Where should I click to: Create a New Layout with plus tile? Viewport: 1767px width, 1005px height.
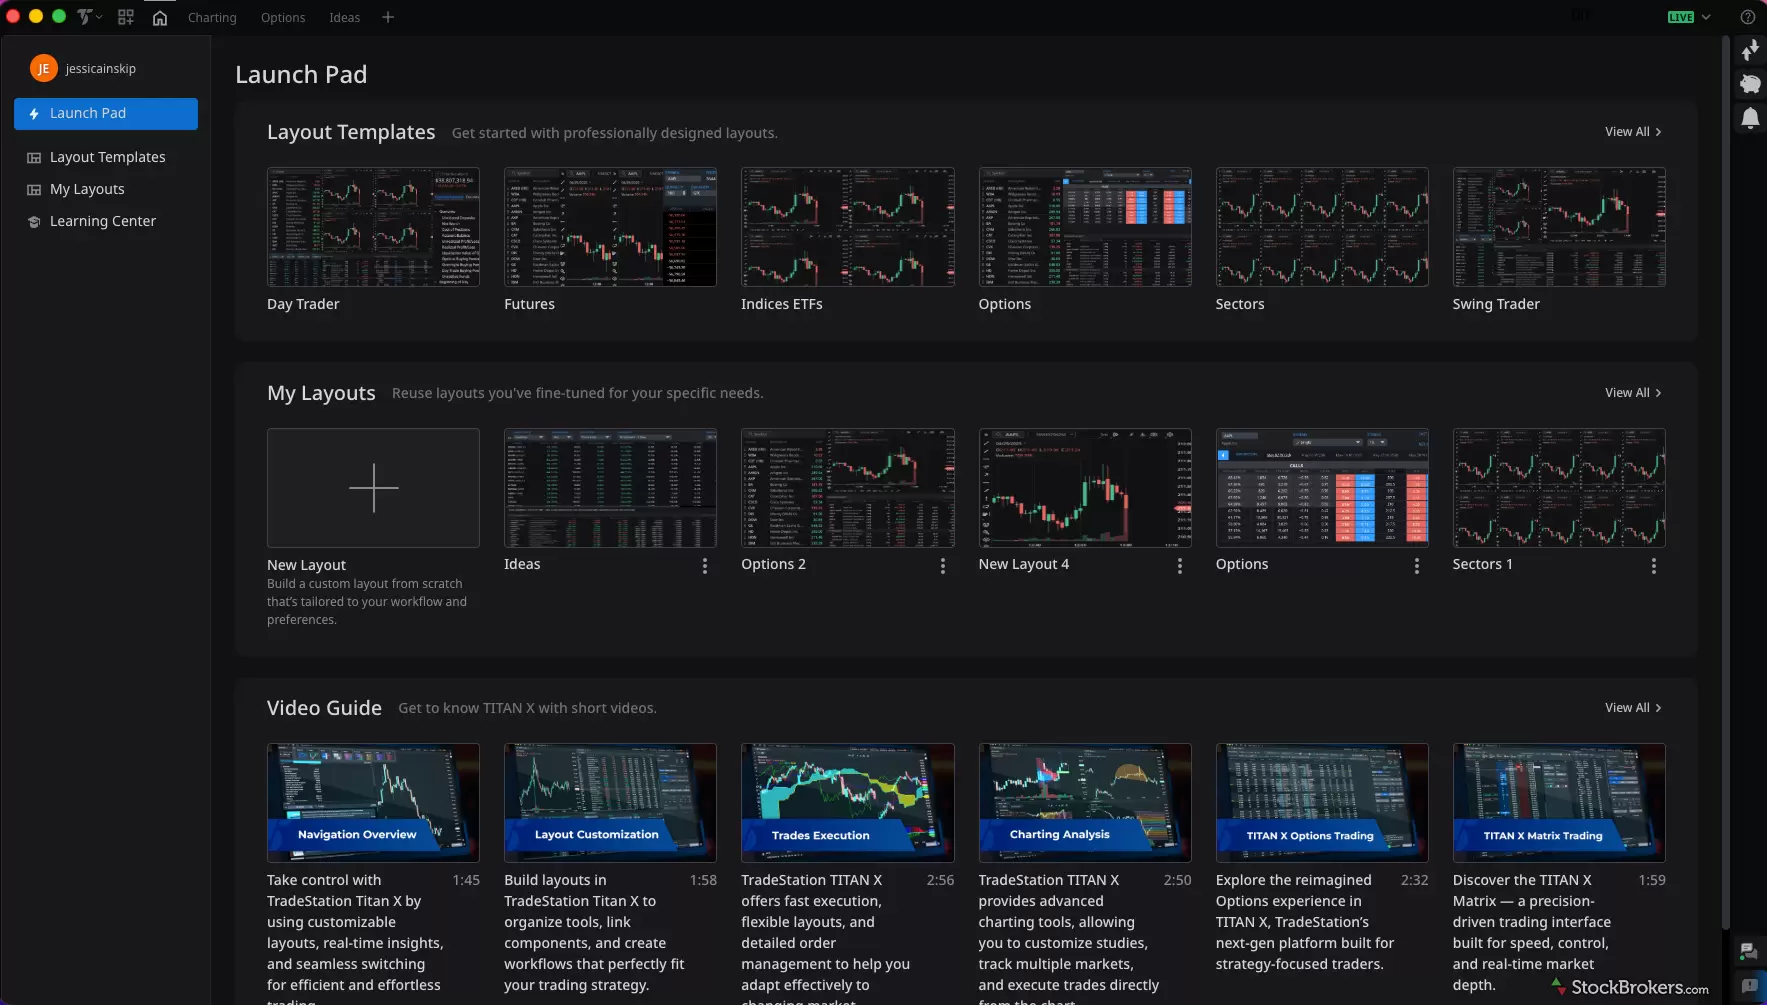pos(373,488)
